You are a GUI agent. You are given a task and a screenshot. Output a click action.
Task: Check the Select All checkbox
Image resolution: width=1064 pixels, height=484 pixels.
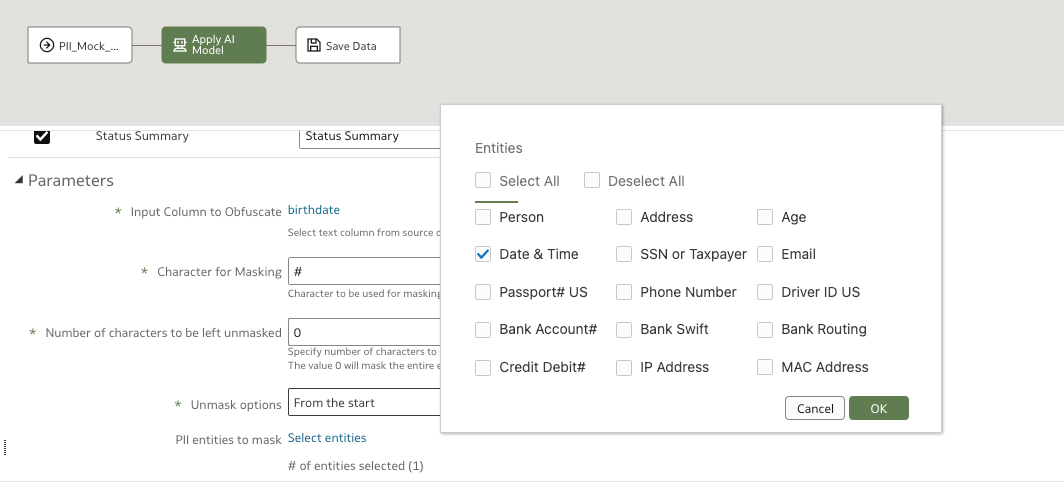point(483,181)
